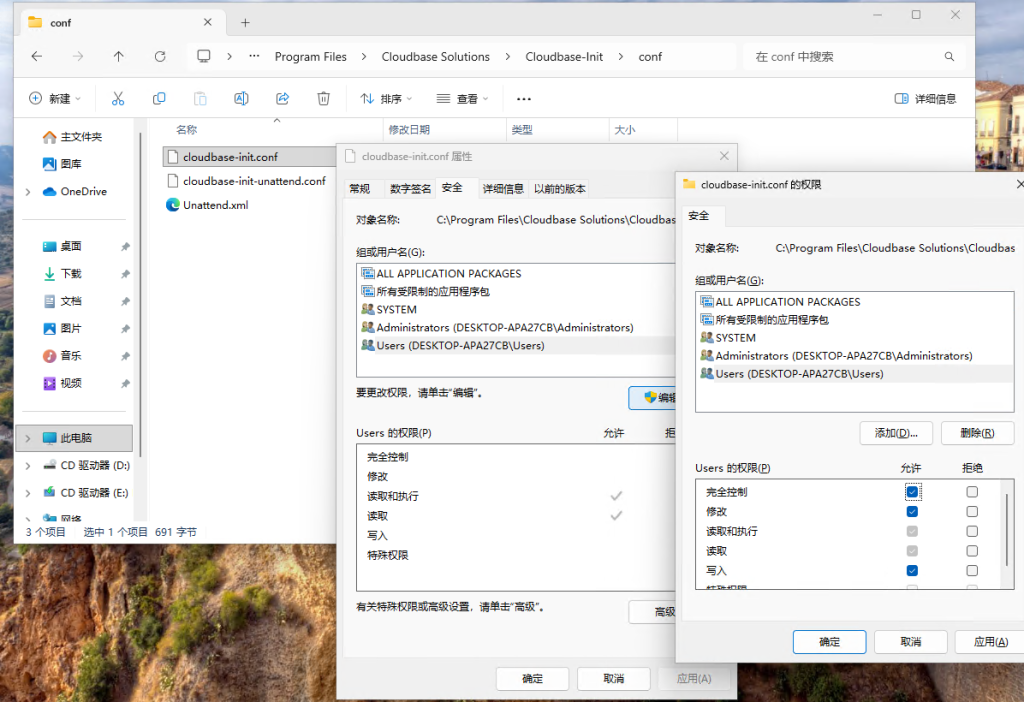Toggle allow checkbox for 完全控制
Screen dimensions: 1024x702
pyautogui.click(x=912, y=492)
